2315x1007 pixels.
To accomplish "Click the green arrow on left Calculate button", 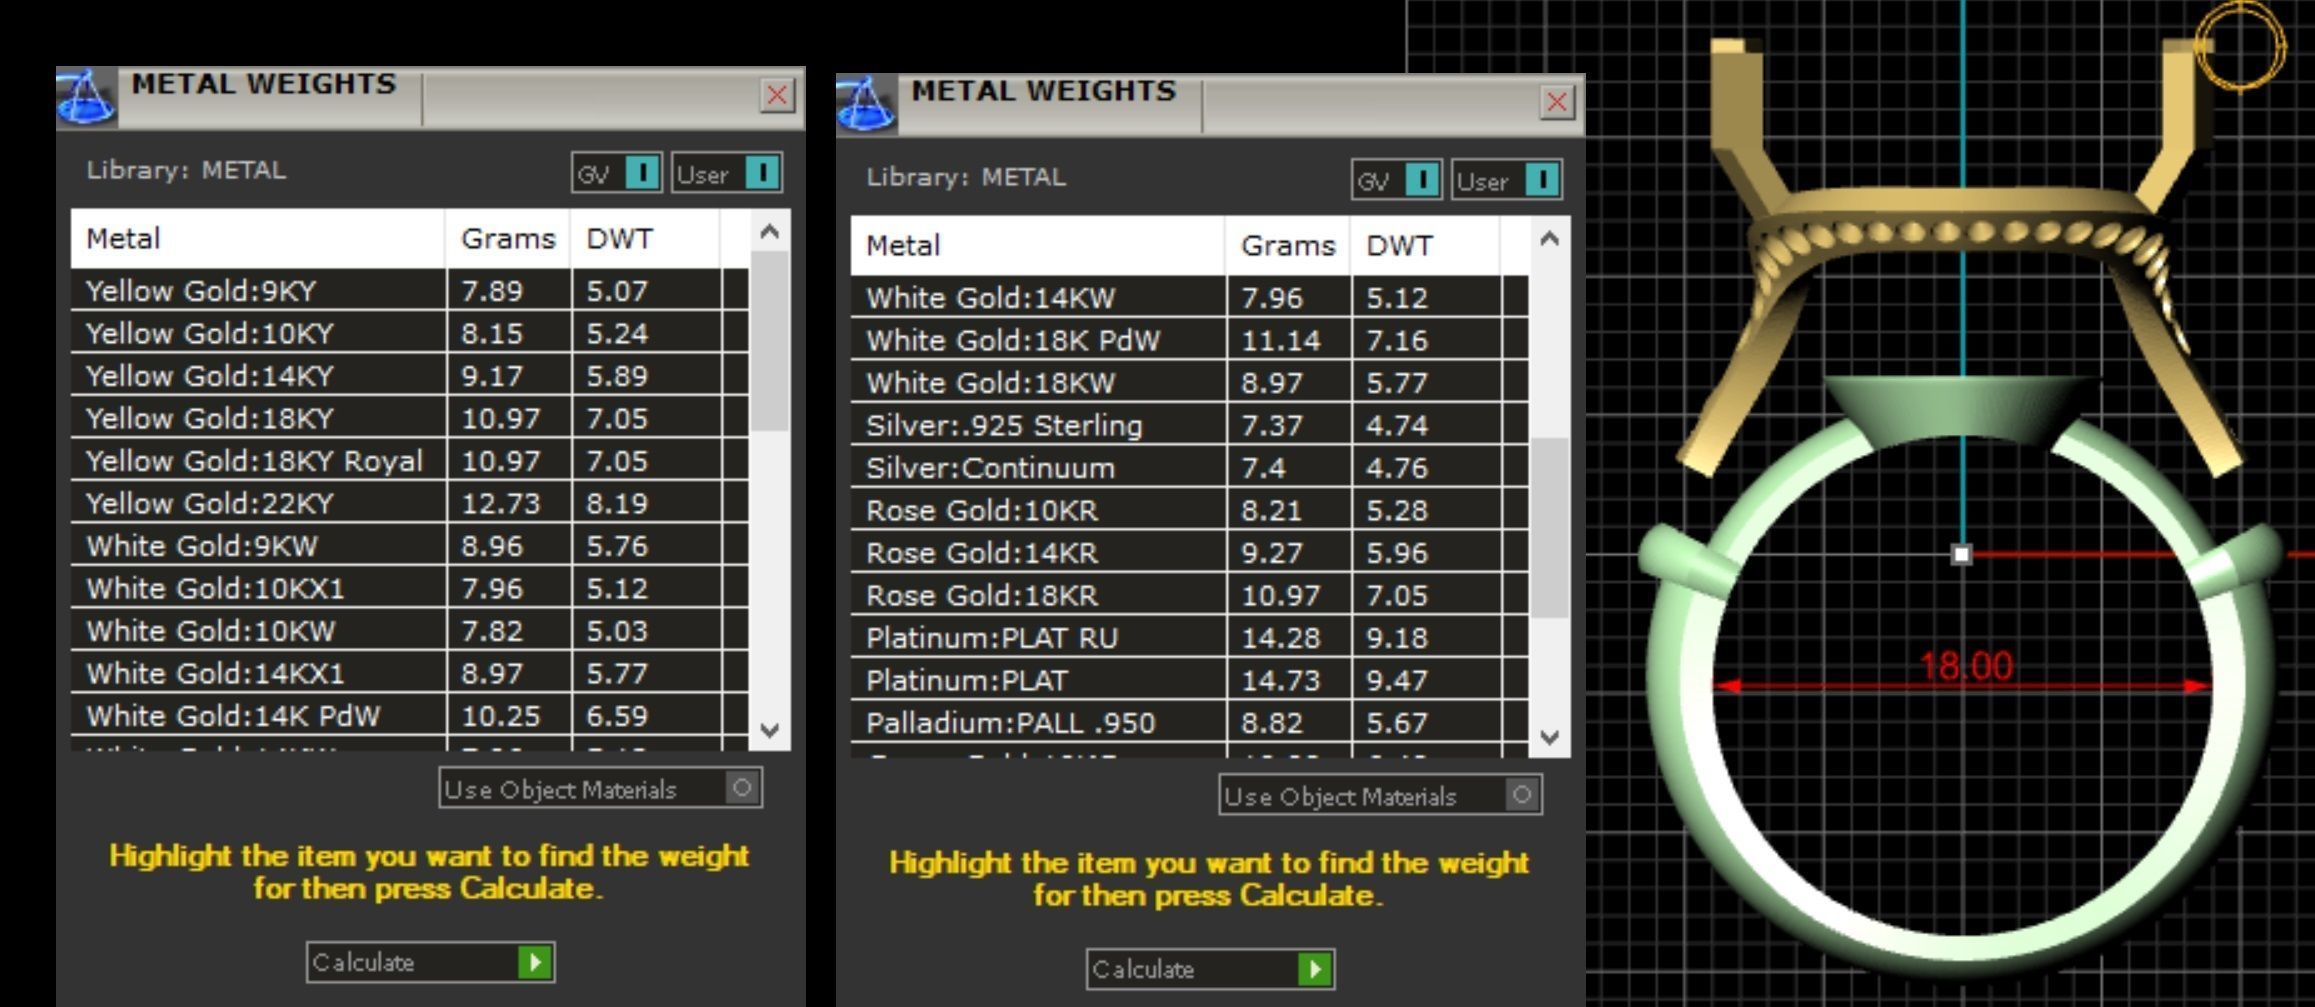I will tap(535, 962).
